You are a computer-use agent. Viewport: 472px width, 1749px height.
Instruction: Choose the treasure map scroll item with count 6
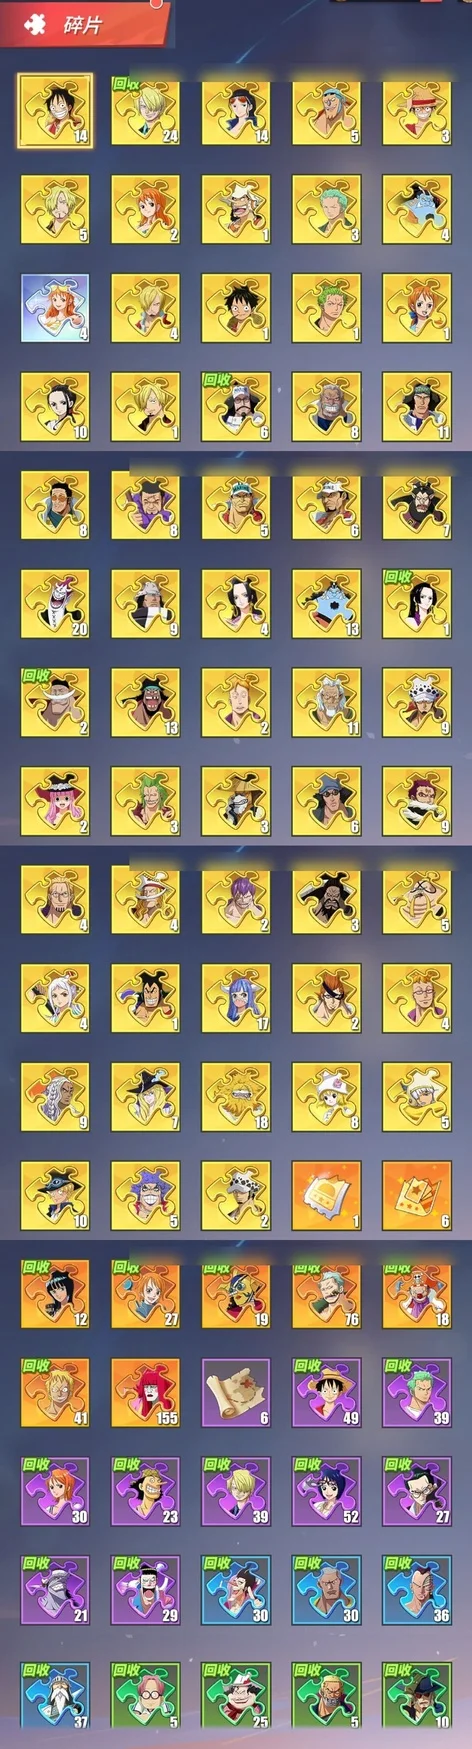236,1392
